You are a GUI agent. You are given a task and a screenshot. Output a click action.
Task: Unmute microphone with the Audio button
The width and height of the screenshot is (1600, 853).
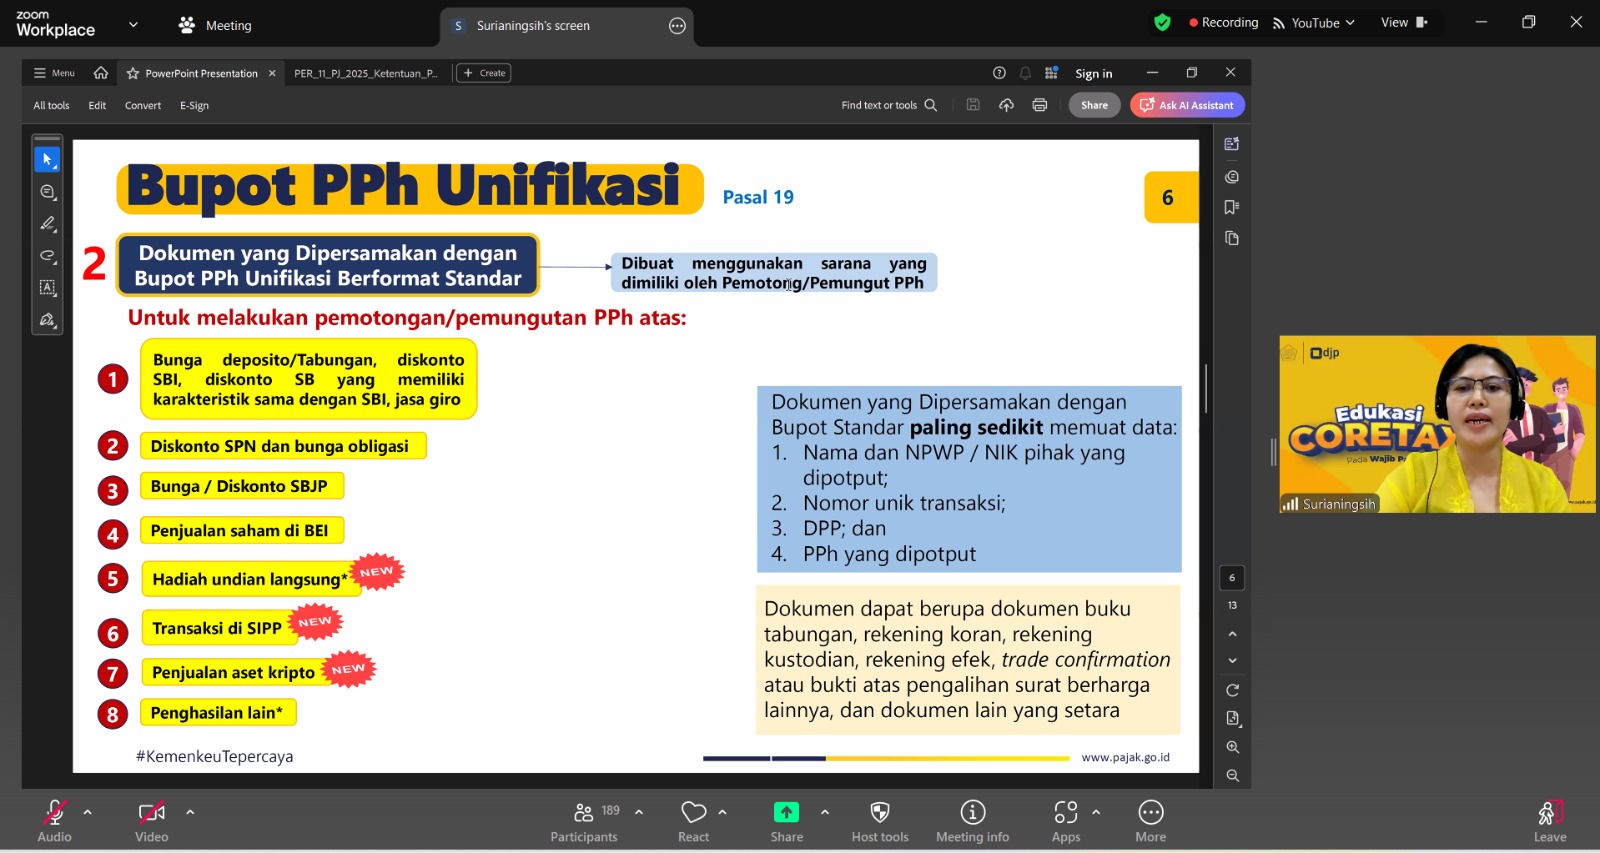pos(54,813)
